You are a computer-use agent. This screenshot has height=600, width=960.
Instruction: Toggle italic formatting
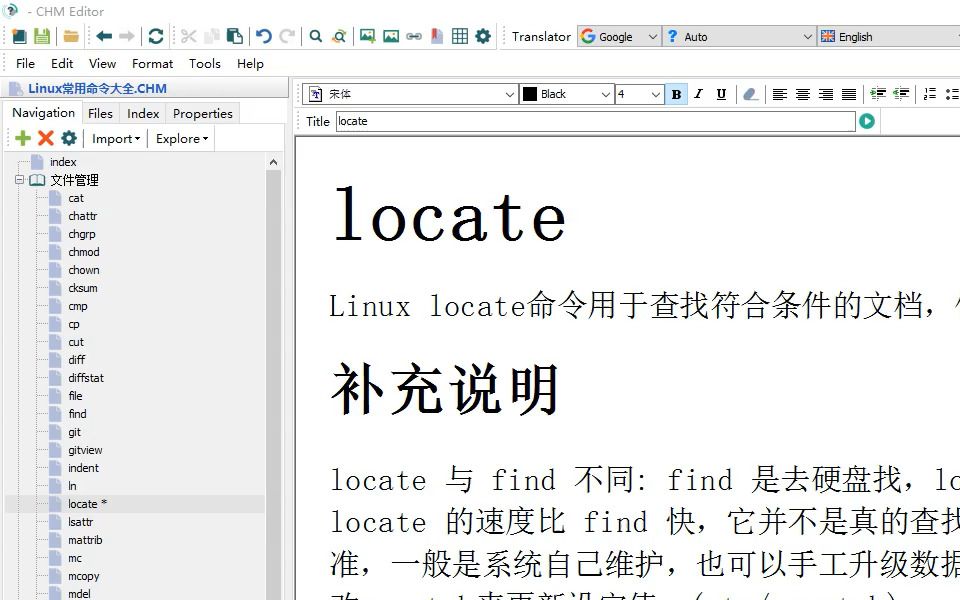(698, 94)
